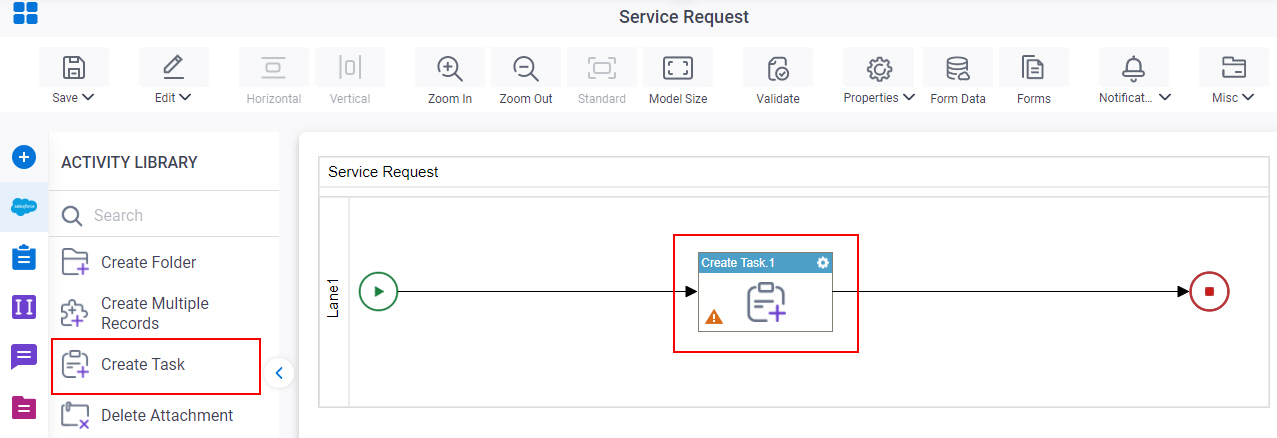Select the purple chat bubble sidebar icon
Viewport: 1277px width, 438px height.
click(24, 357)
